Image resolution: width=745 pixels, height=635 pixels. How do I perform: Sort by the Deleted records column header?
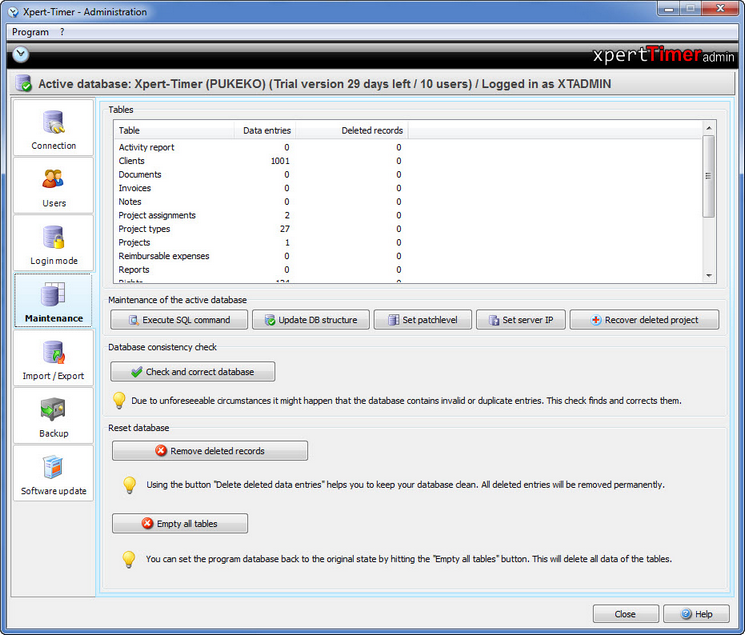click(x=352, y=130)
